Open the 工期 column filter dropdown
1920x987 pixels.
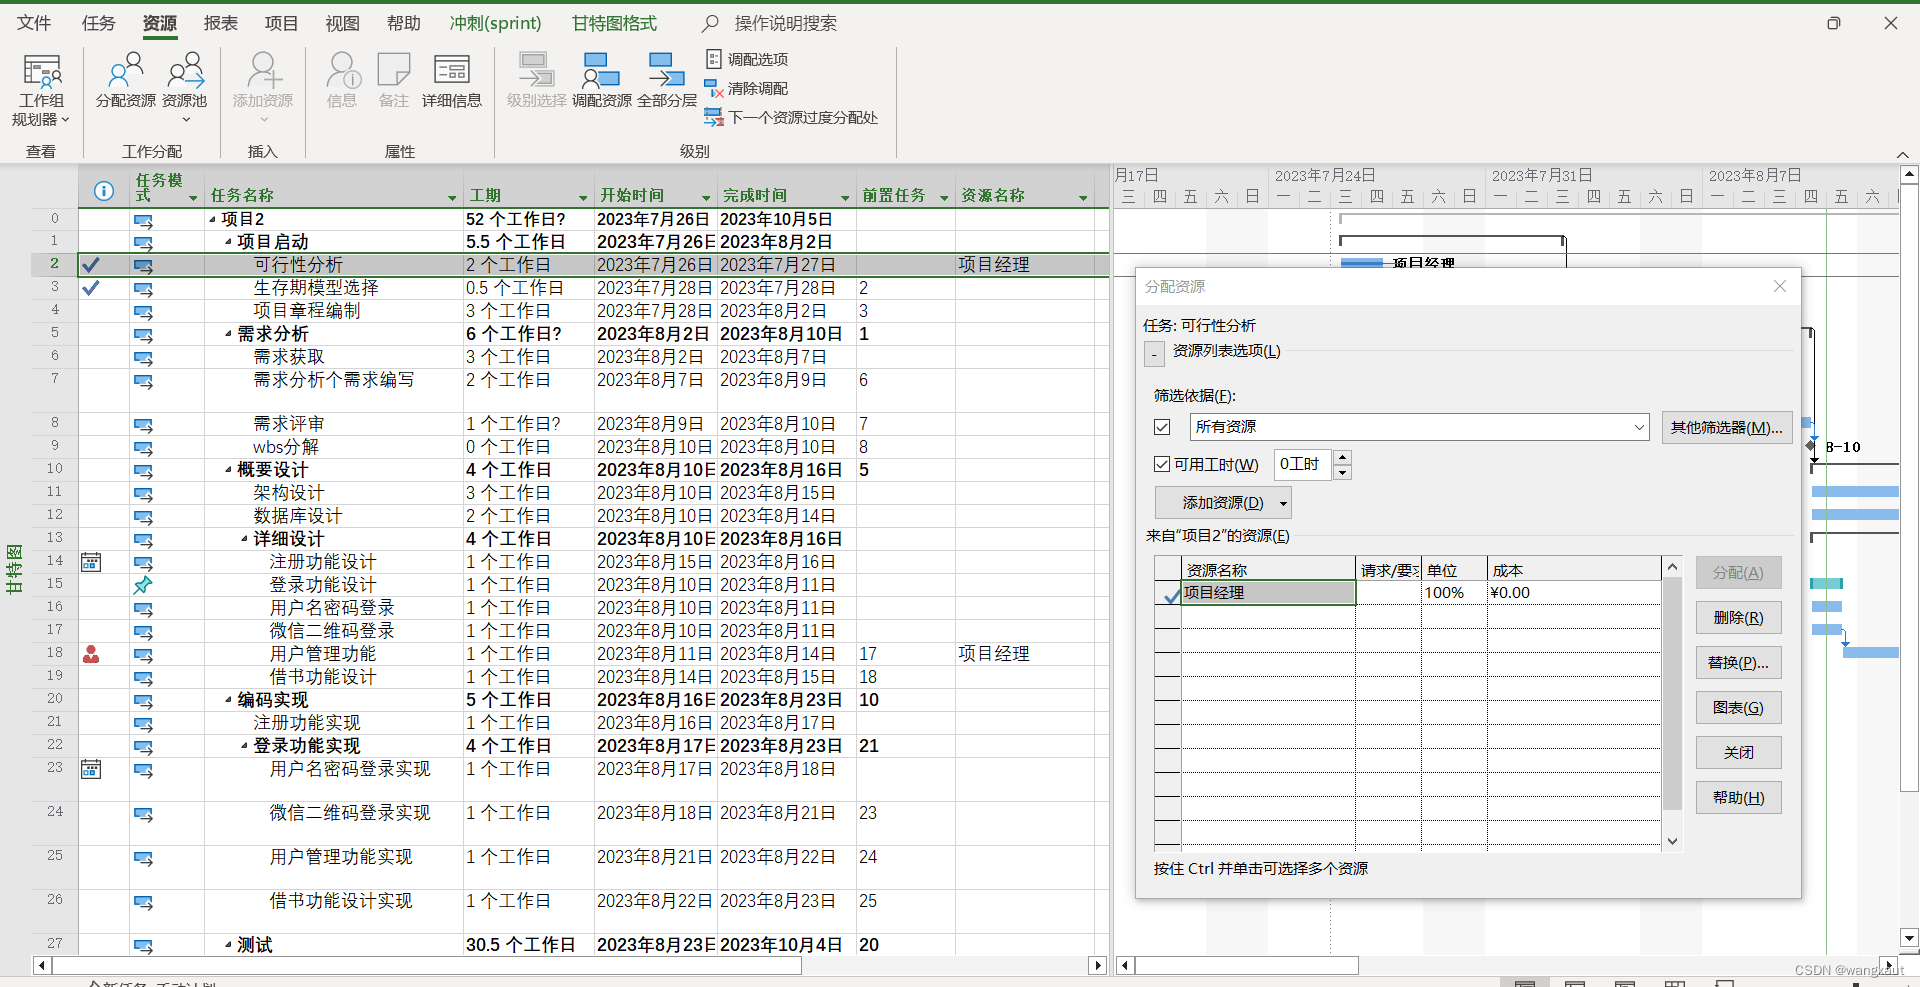click(x=583, y=198)
